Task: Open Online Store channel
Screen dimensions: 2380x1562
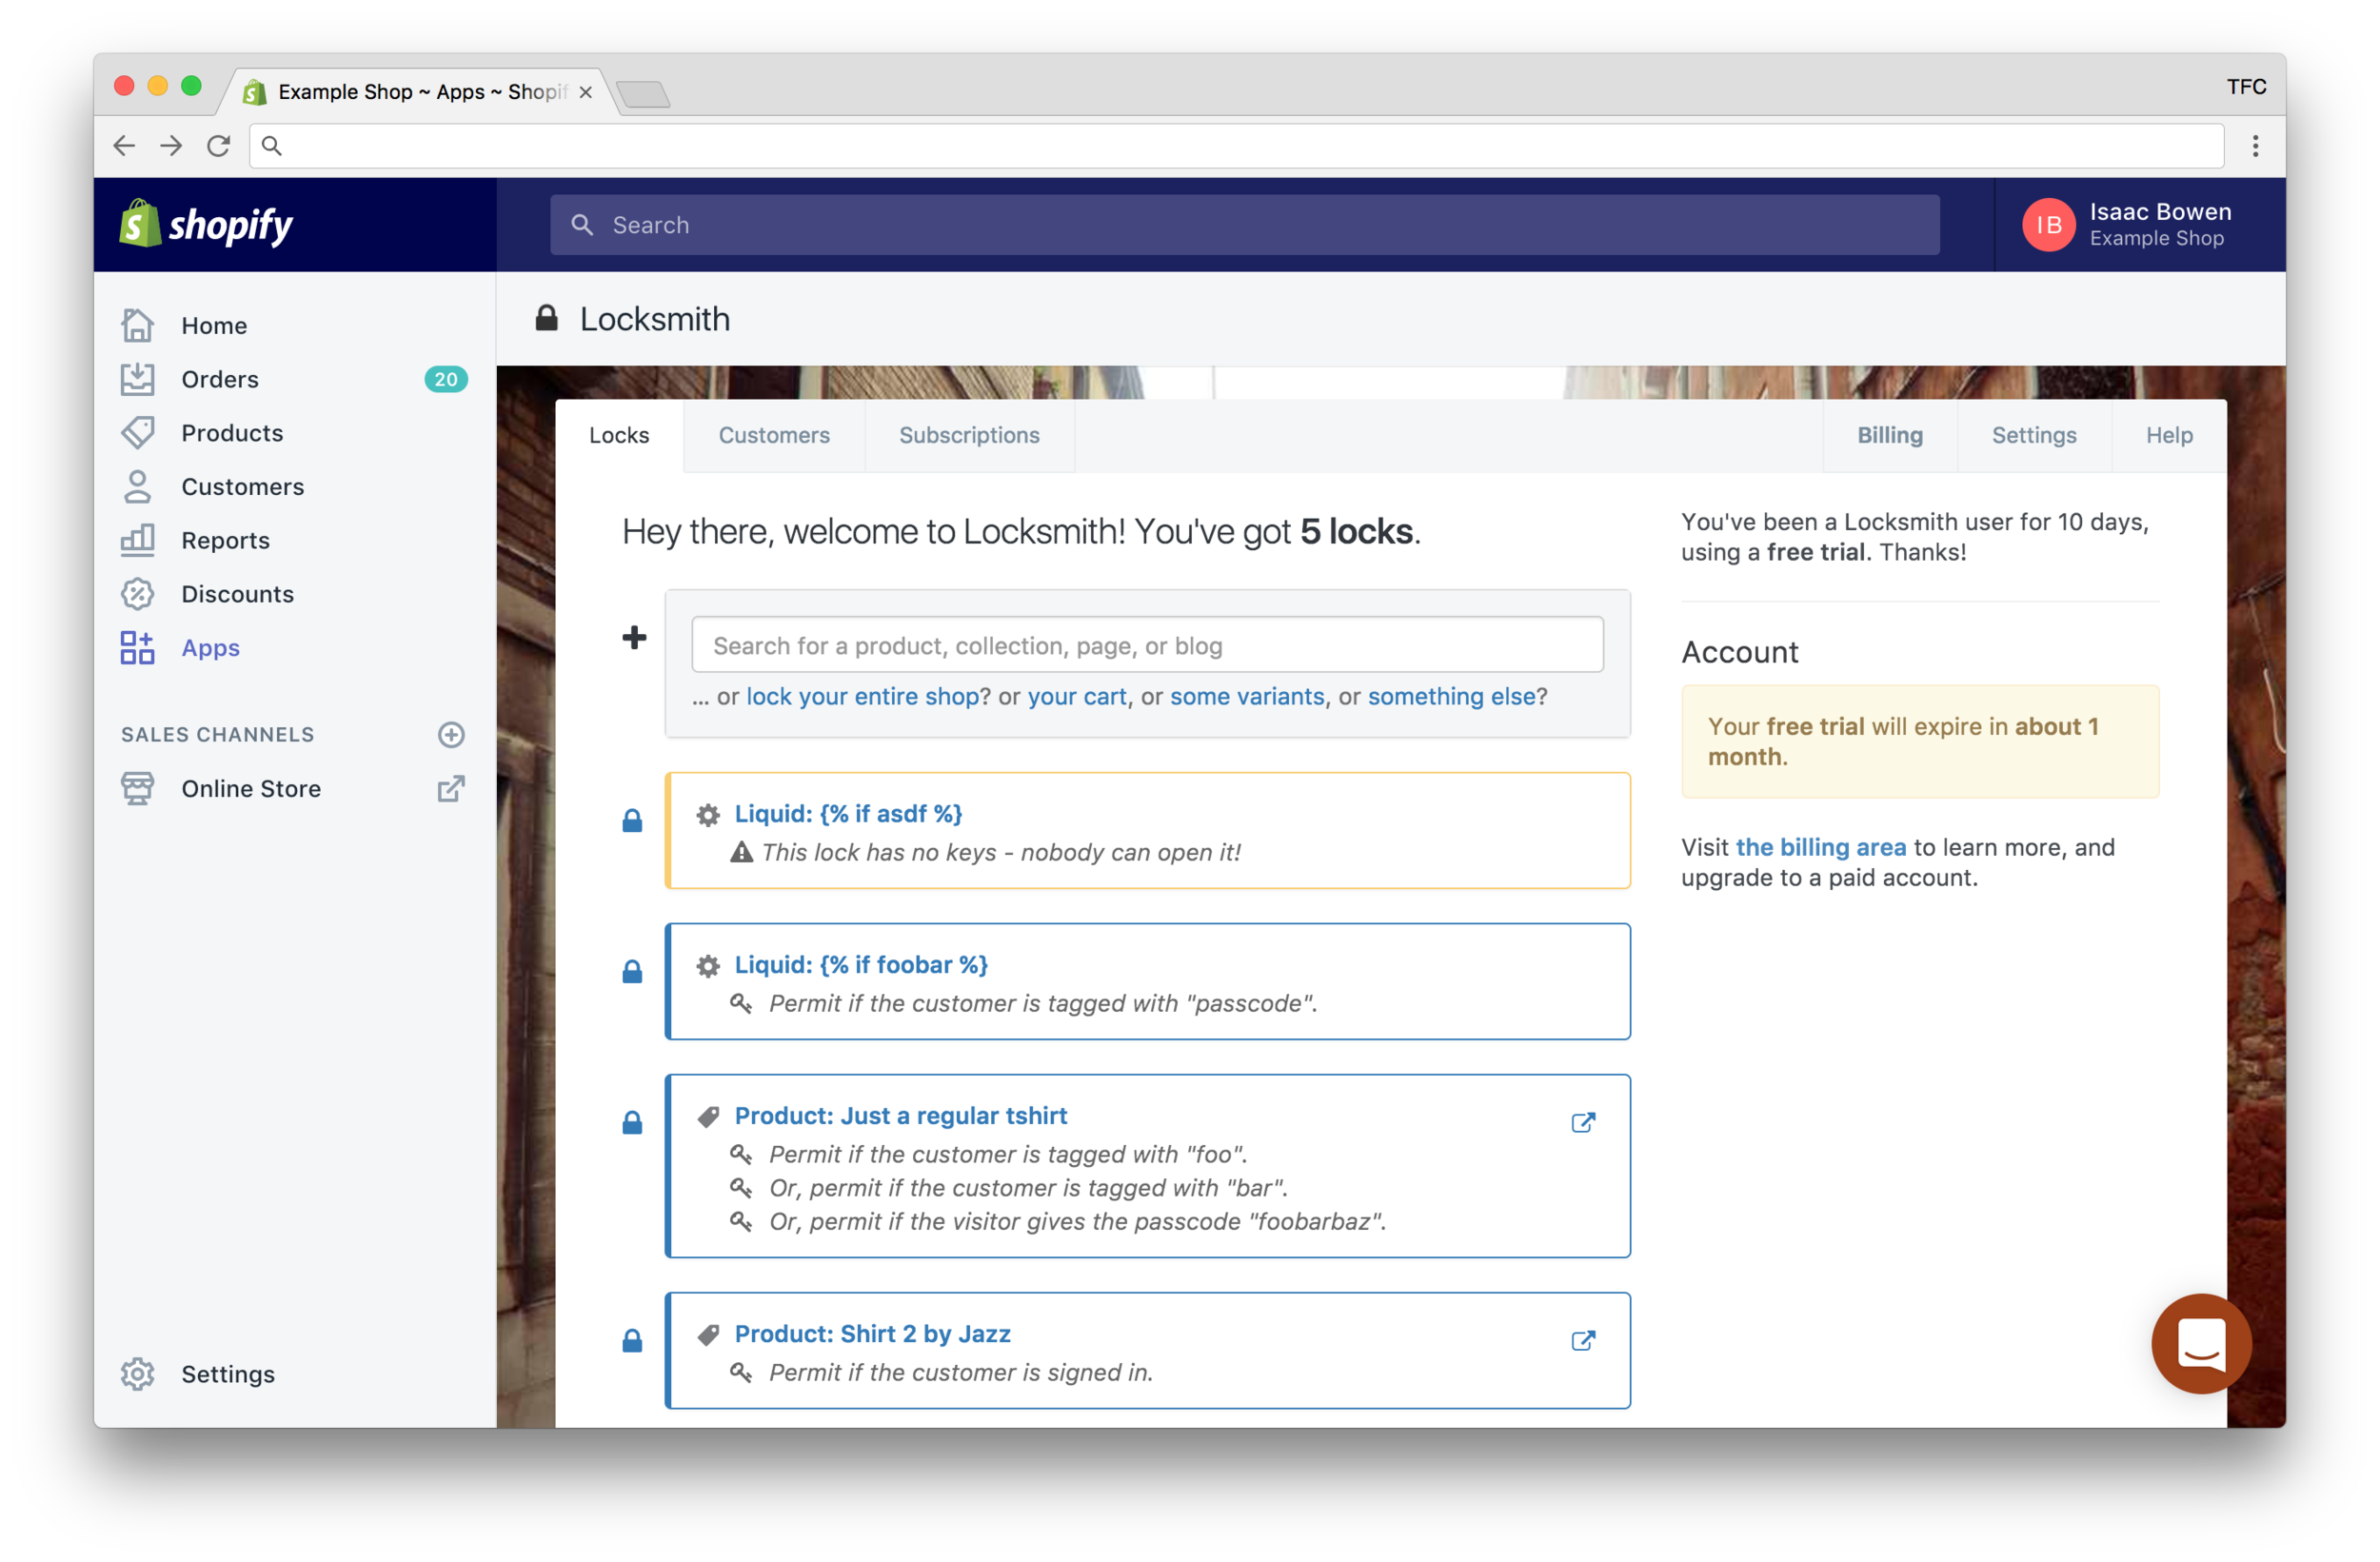Action: tap(251, 789)
